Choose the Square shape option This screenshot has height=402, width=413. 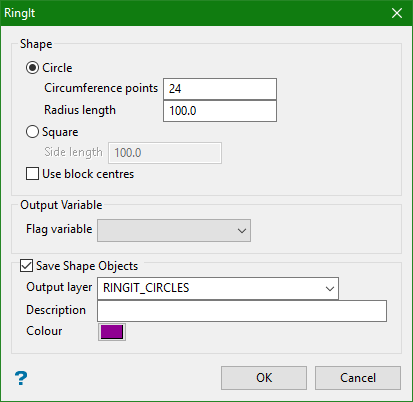32,132
